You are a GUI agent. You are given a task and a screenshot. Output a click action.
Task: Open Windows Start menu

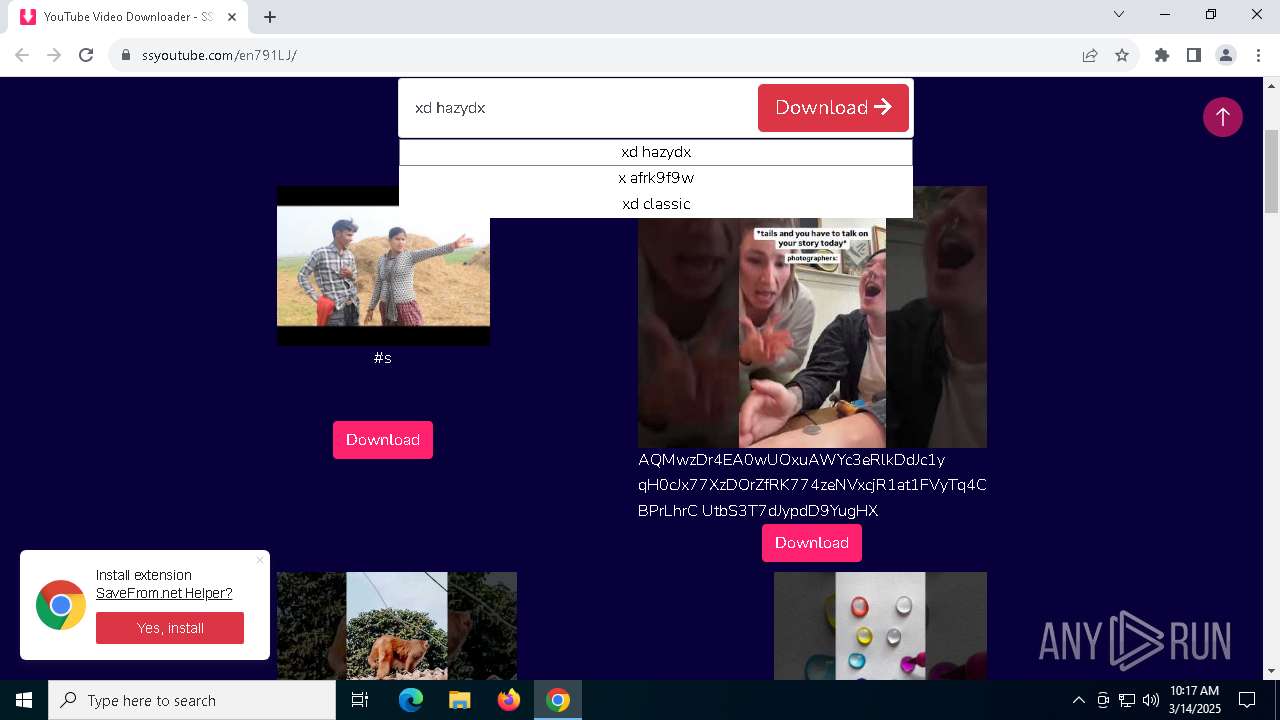pyautogui.click(x=24, y=700)
